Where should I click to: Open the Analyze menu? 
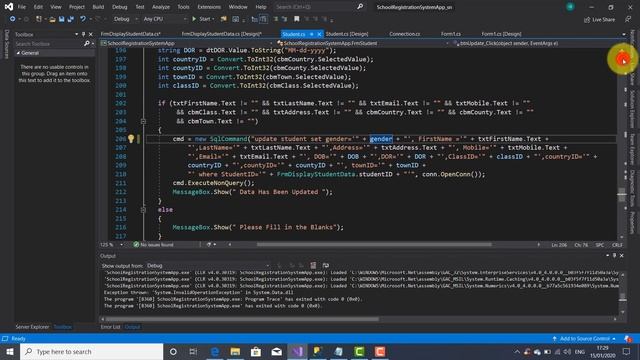(161, 7)
